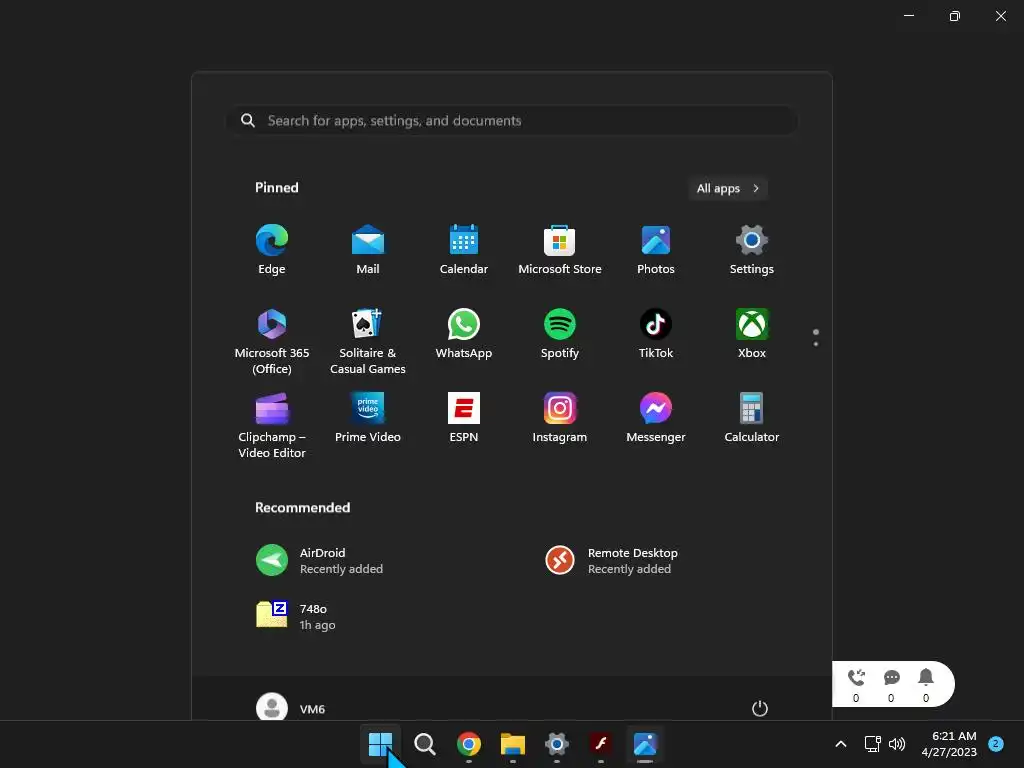
Task: Show All apps list
Action: tap(728, 188)
